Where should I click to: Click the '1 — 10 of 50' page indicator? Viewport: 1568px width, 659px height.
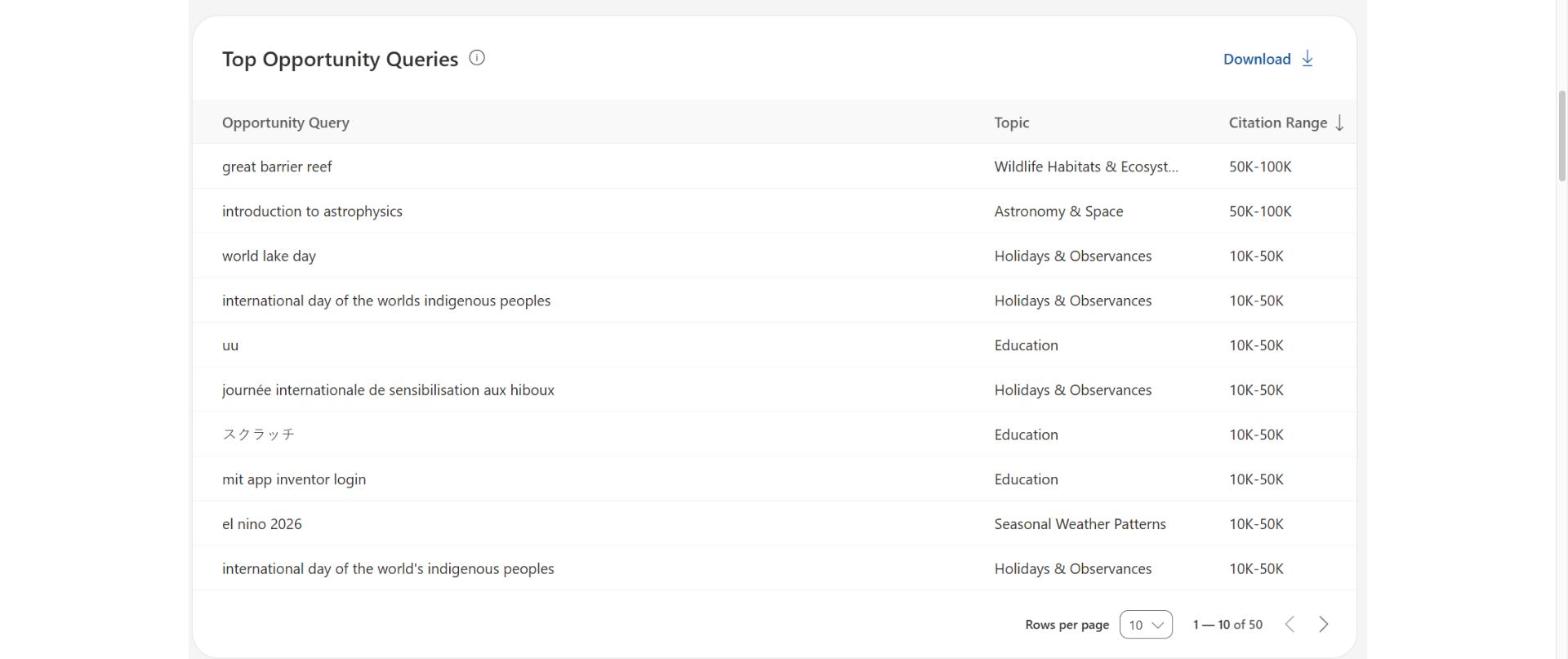tap(1227, 624)
